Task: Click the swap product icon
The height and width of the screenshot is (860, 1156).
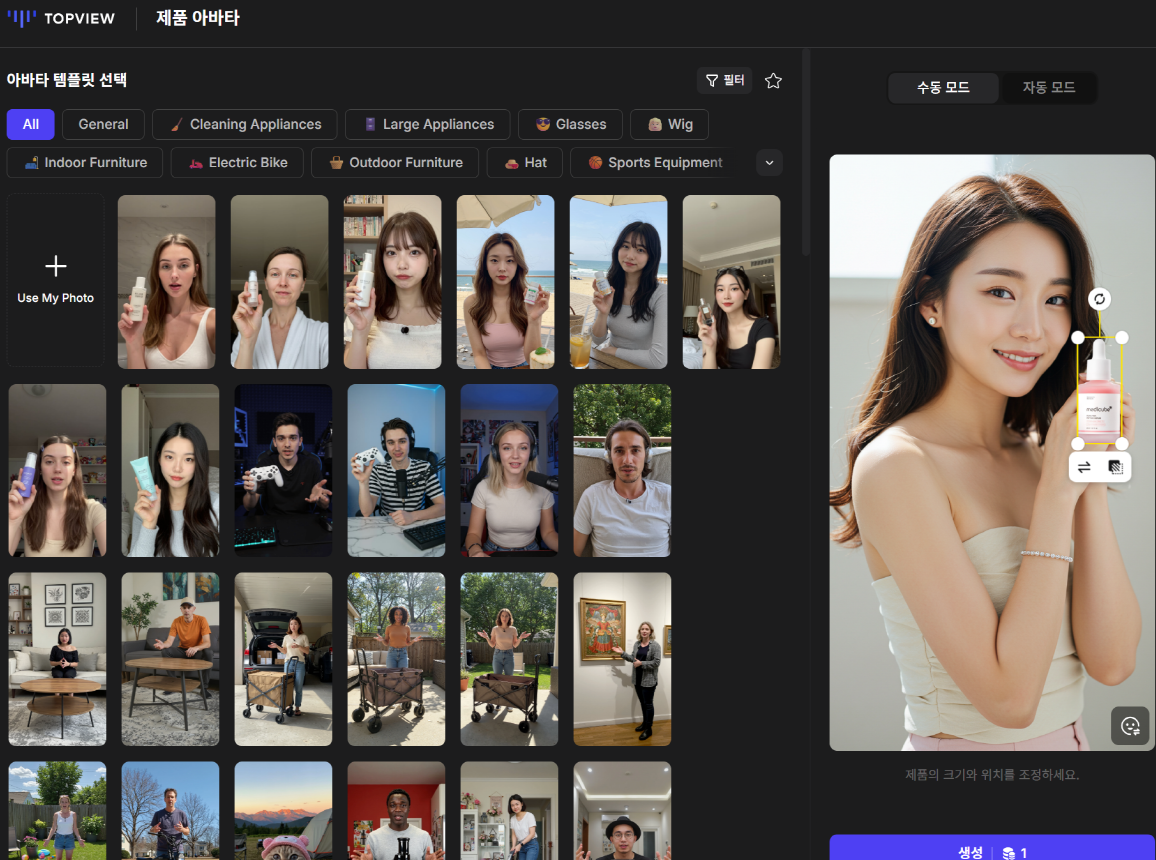Action: point(1084,467)
